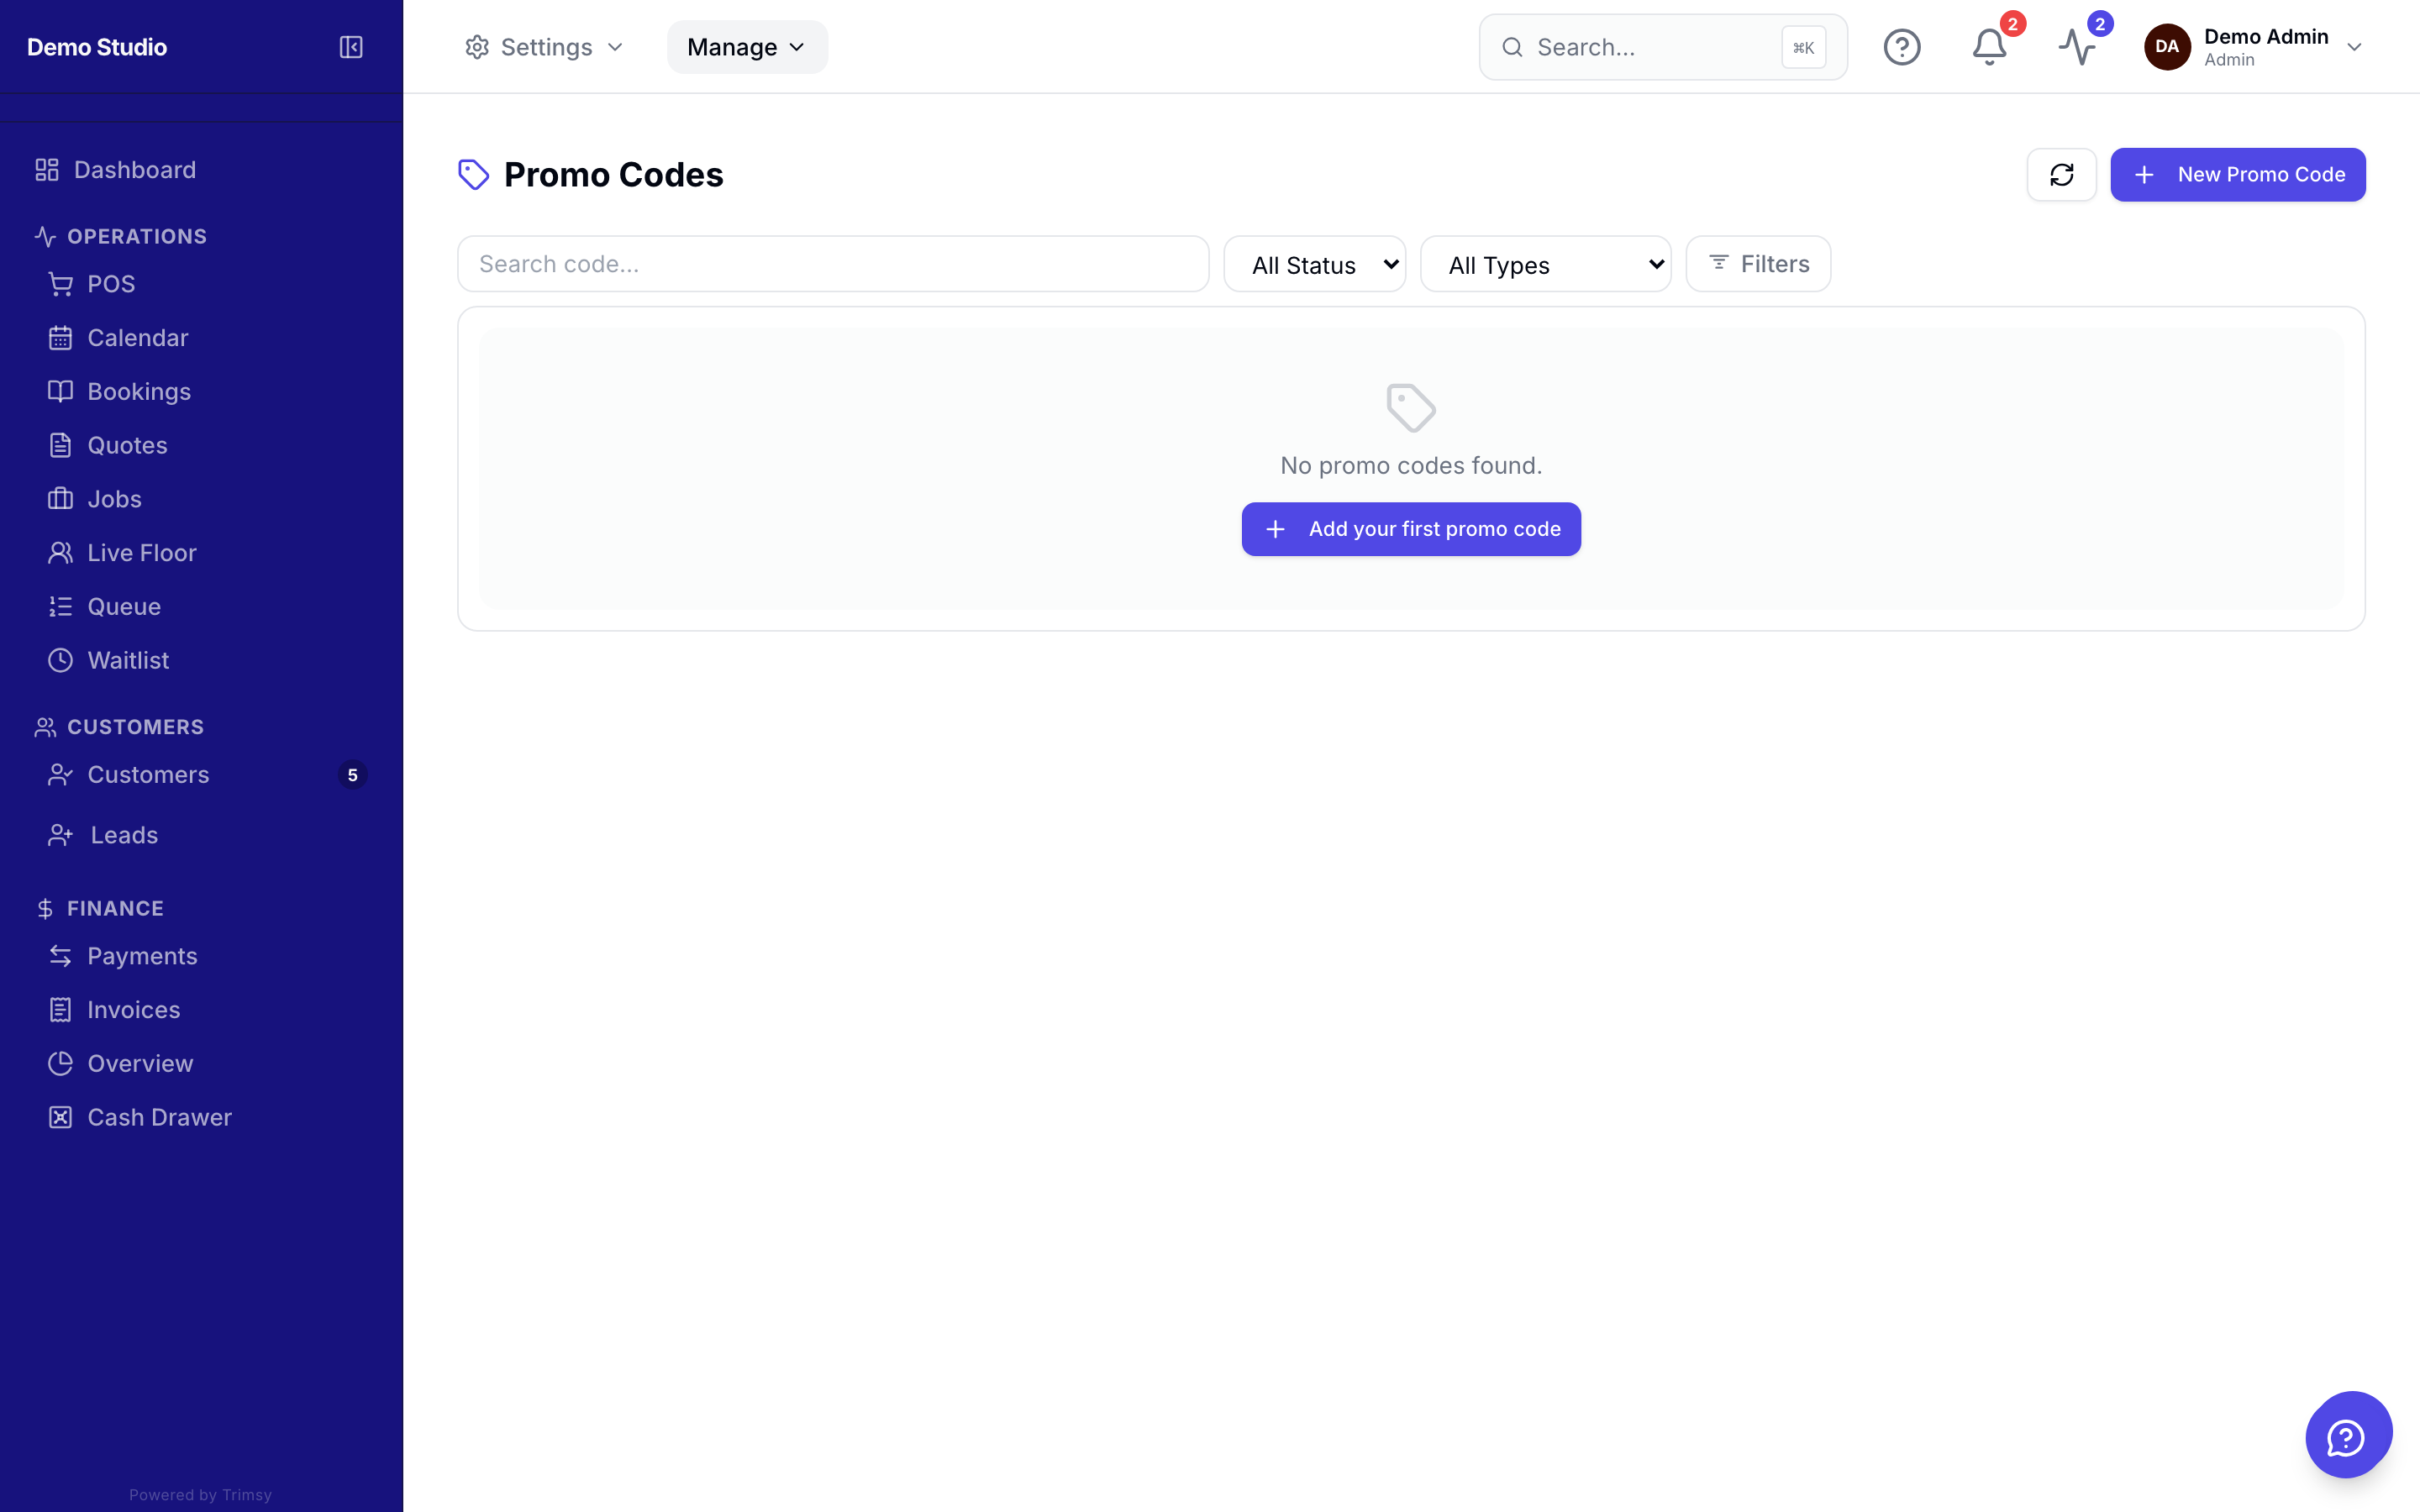Click the Dashboard grid icon

point(47,170)
